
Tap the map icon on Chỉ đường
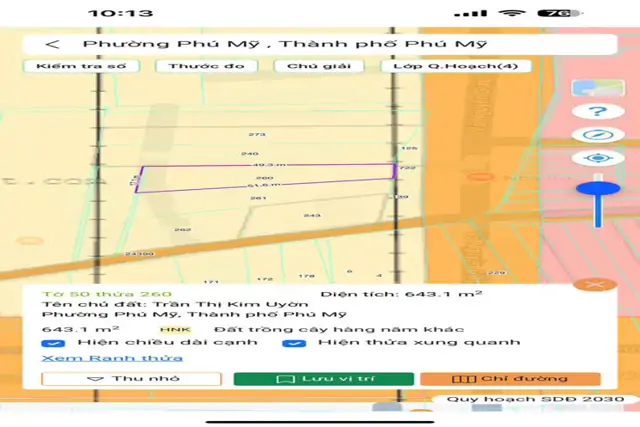[x=464, y=379]
